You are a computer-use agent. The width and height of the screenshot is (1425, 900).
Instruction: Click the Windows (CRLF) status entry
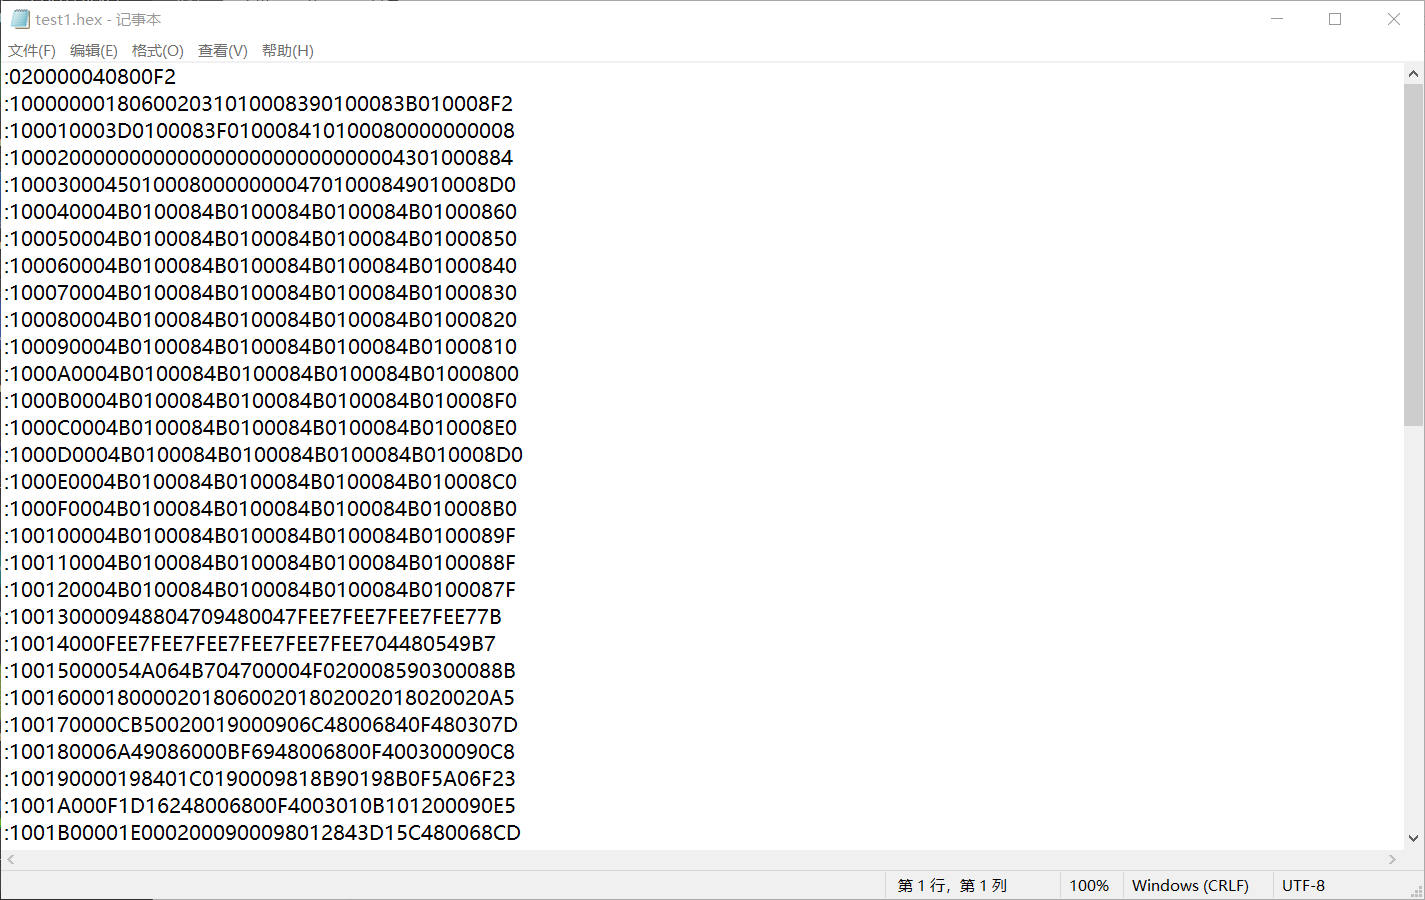click(x=1190, y=886)
